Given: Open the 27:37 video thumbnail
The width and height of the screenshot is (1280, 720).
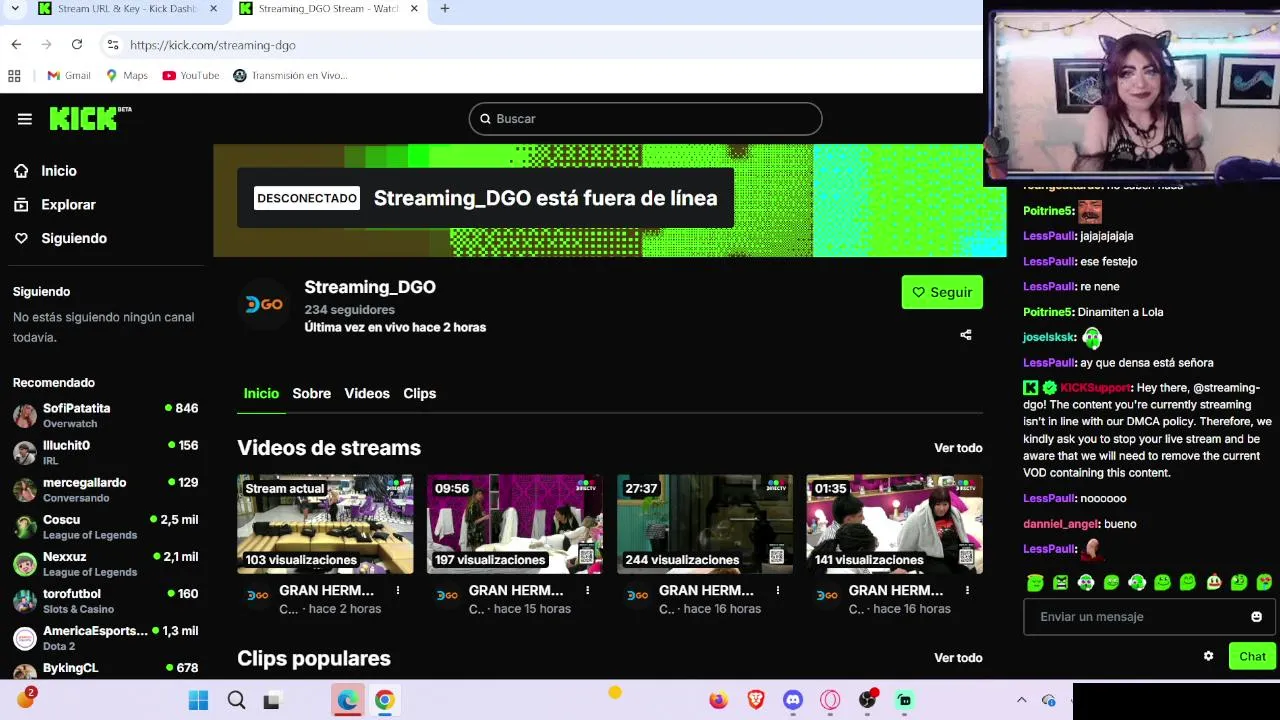Looking at the screenshot, I should [x=705, y=524].
